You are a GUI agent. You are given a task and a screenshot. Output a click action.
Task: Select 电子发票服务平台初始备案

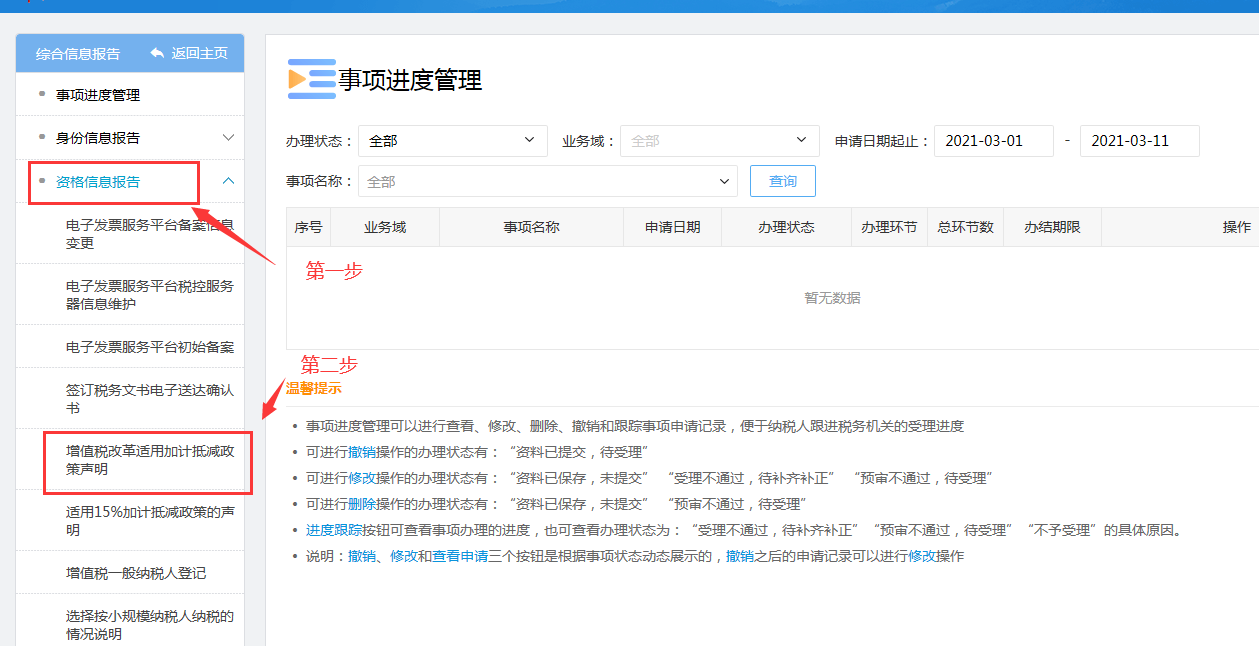tap(149, 347)
